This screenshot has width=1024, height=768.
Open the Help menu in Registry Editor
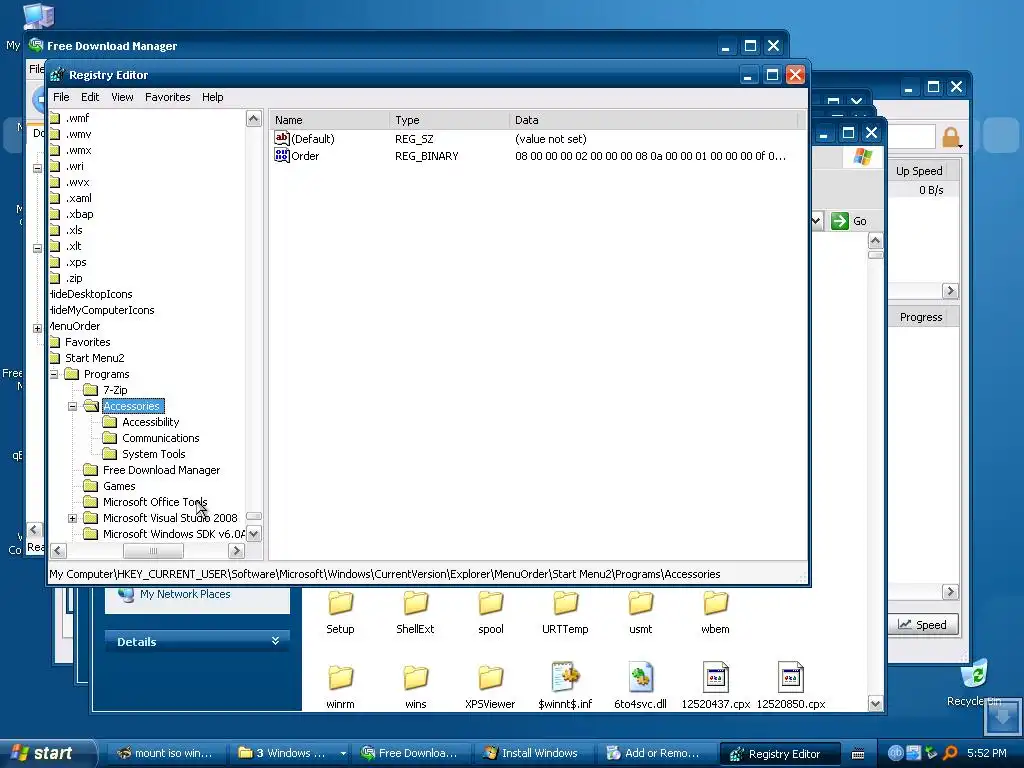[x=212, y=97]
